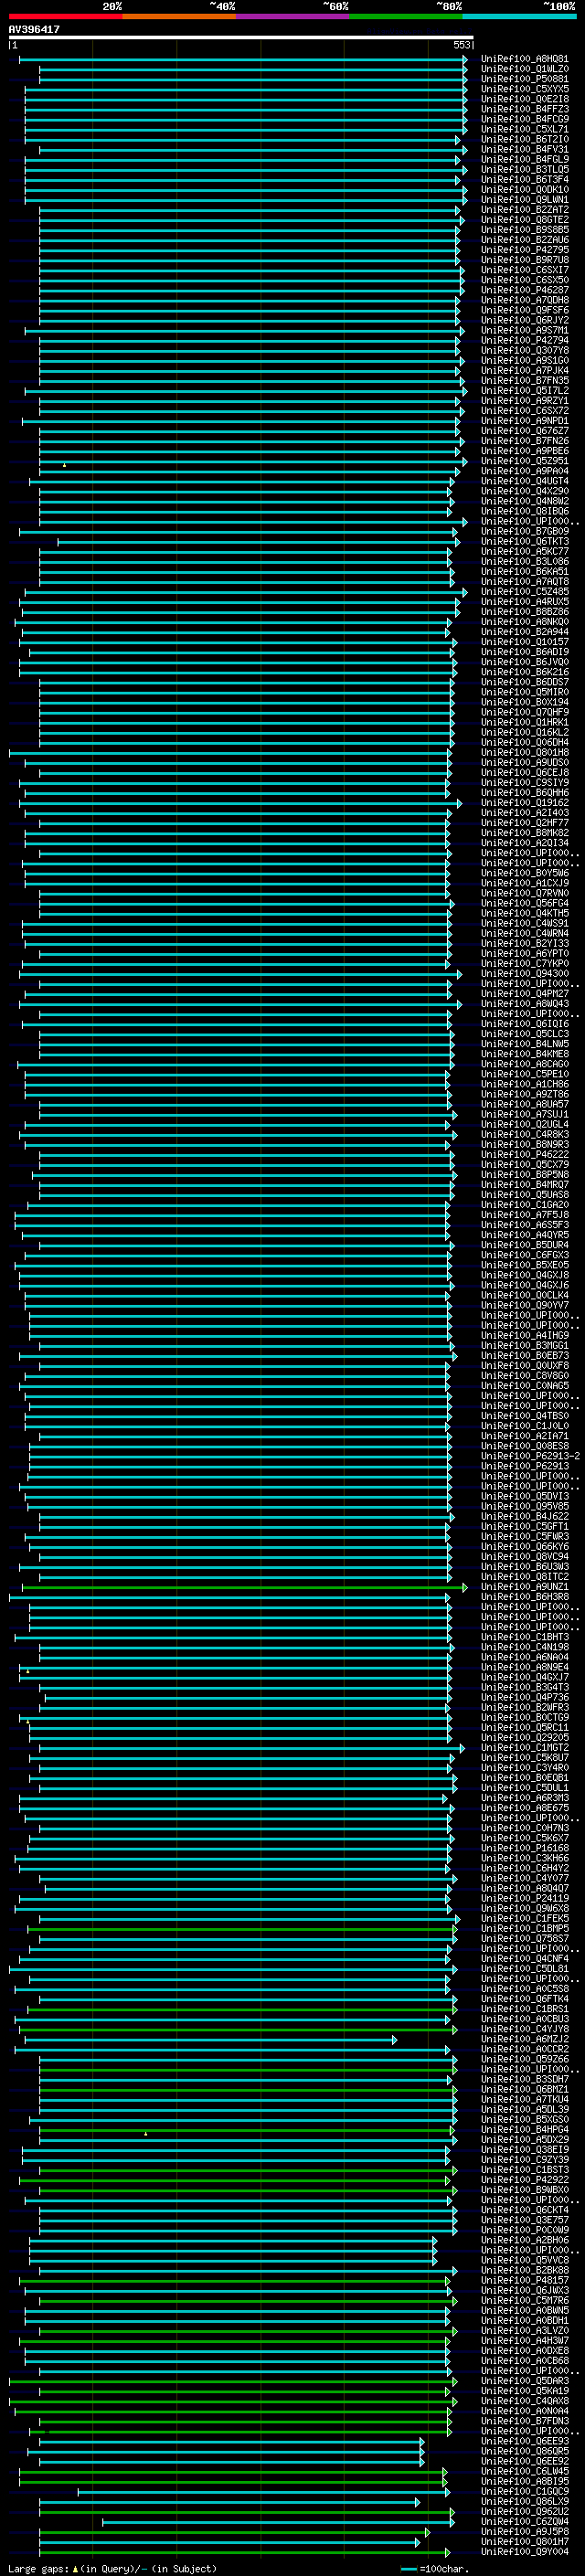Image resolution: width=585 pixels, height=2576 pixels.
Task: Select the UniRef100_B4FV31 label
Action: pyautogui.click(x=524, y=149)
